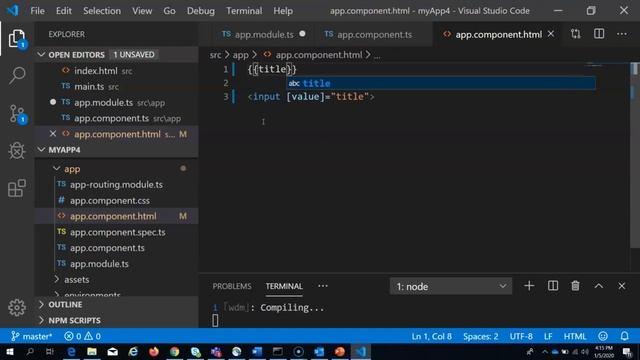Image resolution: width=640 pixels, height=360 pixels.
Task: Open the Go menu
Action: (x=169, y=11)
